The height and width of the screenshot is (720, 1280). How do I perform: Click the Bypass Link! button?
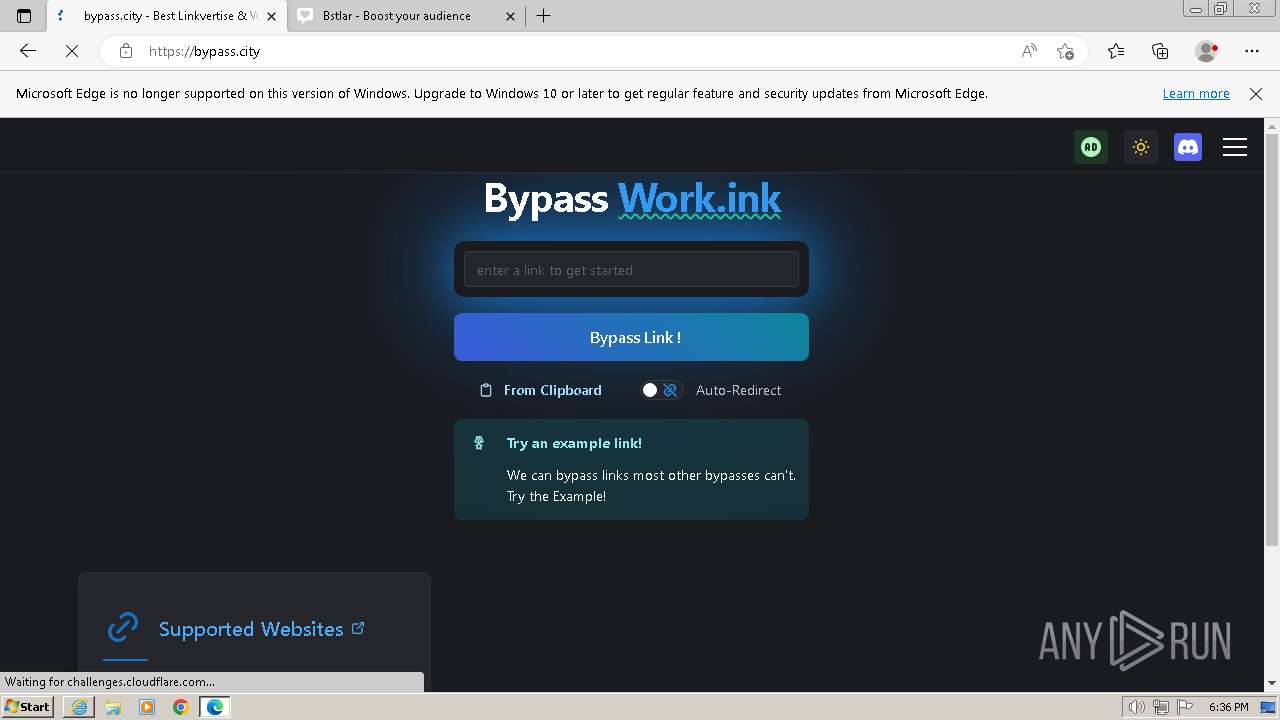tap(631, 337)
